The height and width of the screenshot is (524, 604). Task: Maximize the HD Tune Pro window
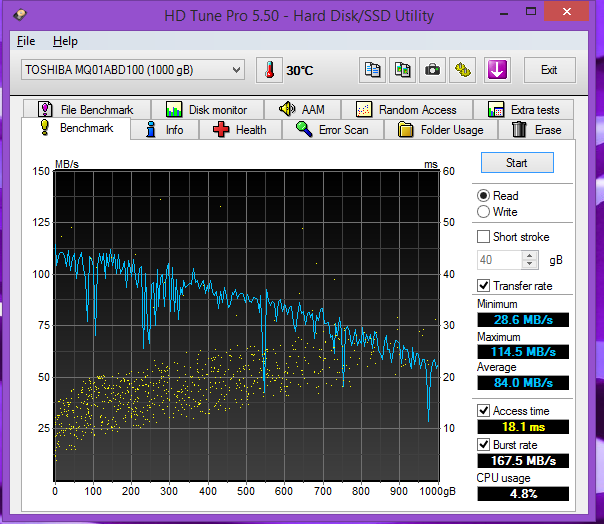(x=531, y=12)
